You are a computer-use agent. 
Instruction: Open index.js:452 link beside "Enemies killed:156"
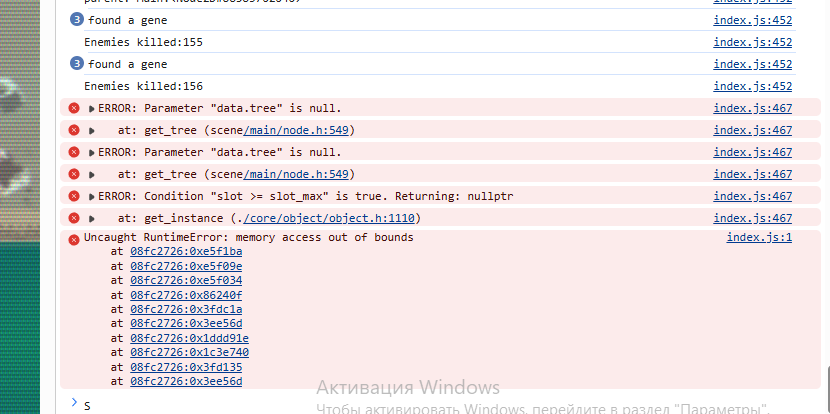[x=752, y=86]
